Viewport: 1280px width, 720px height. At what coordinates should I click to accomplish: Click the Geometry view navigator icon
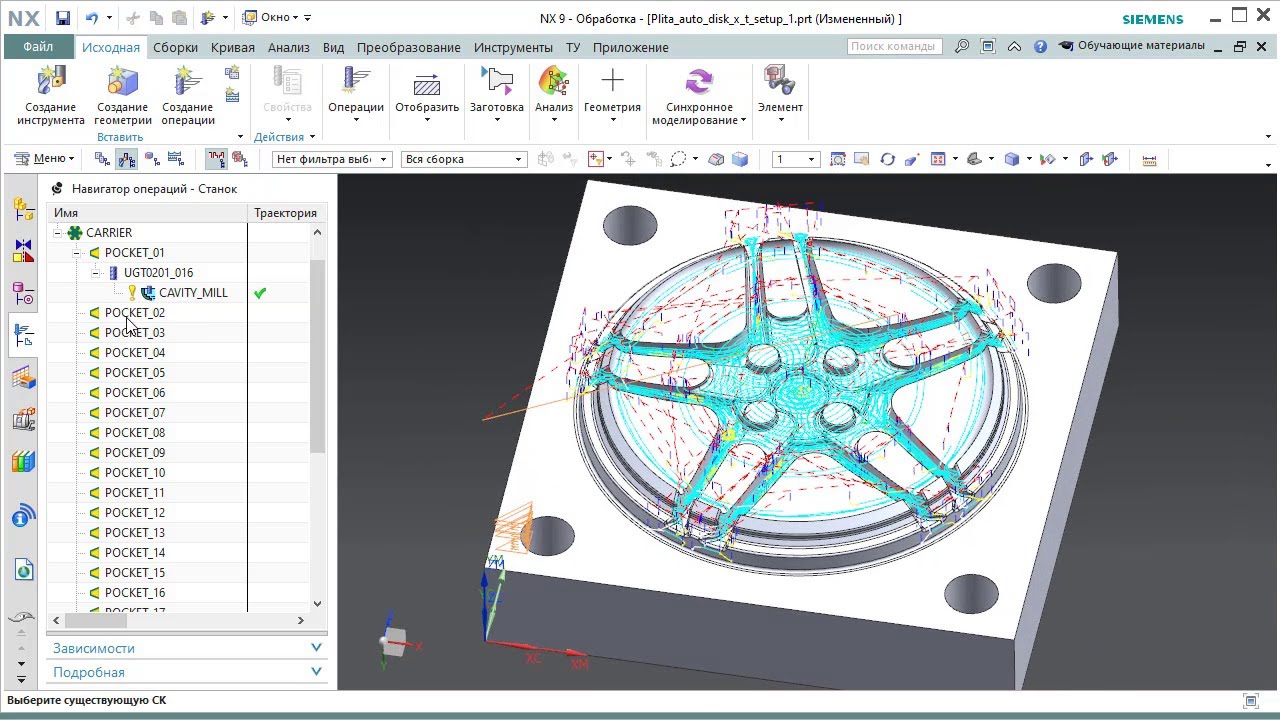click(x=152, y=159)
